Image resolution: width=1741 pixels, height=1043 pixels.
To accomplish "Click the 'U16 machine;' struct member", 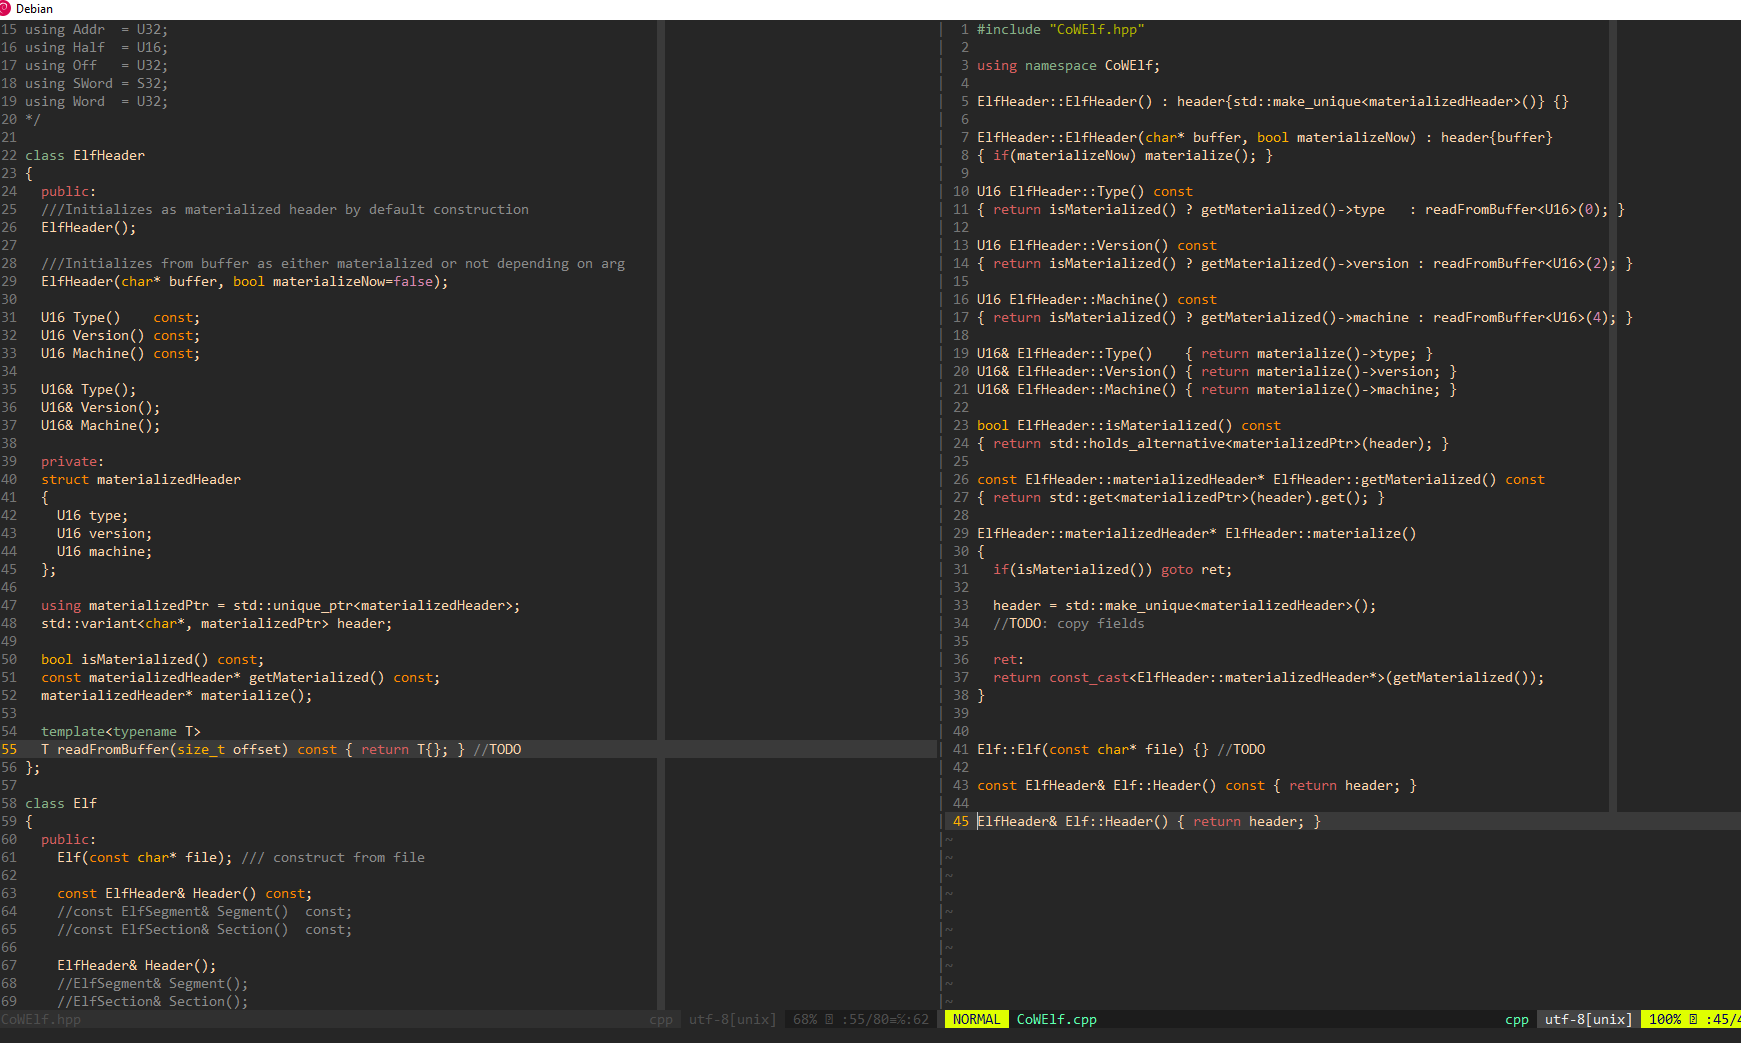I will click(x=104, y=551).
